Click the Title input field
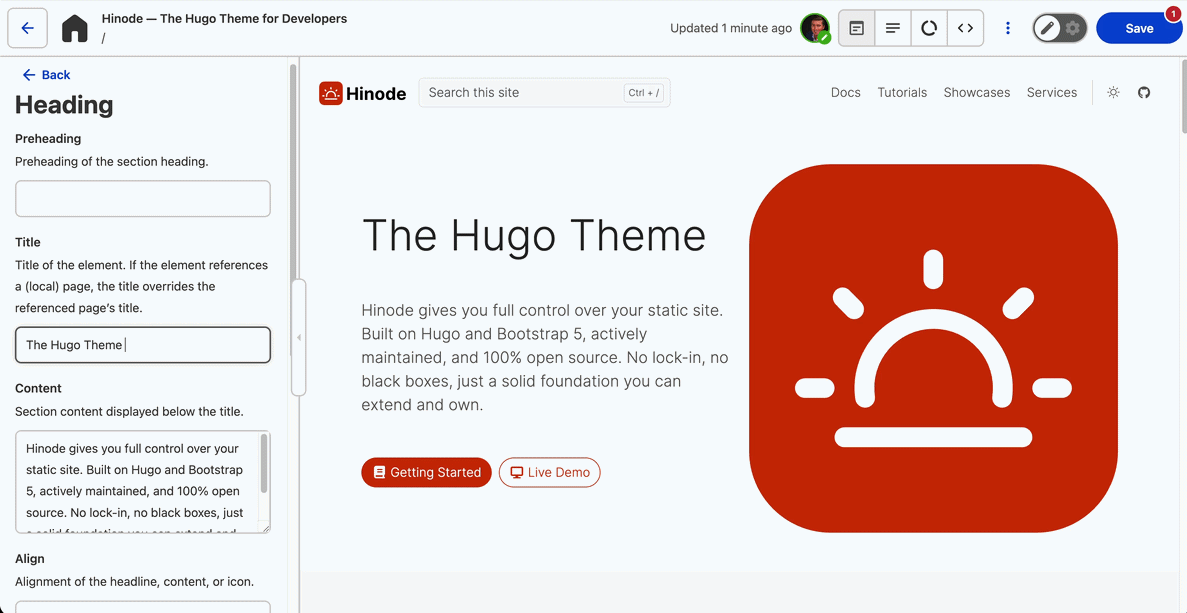 click(x=143, y=345)
